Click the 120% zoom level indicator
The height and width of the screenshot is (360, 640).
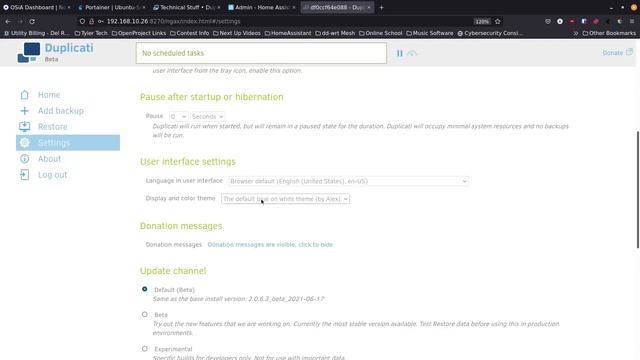click(x=482, y=22)
